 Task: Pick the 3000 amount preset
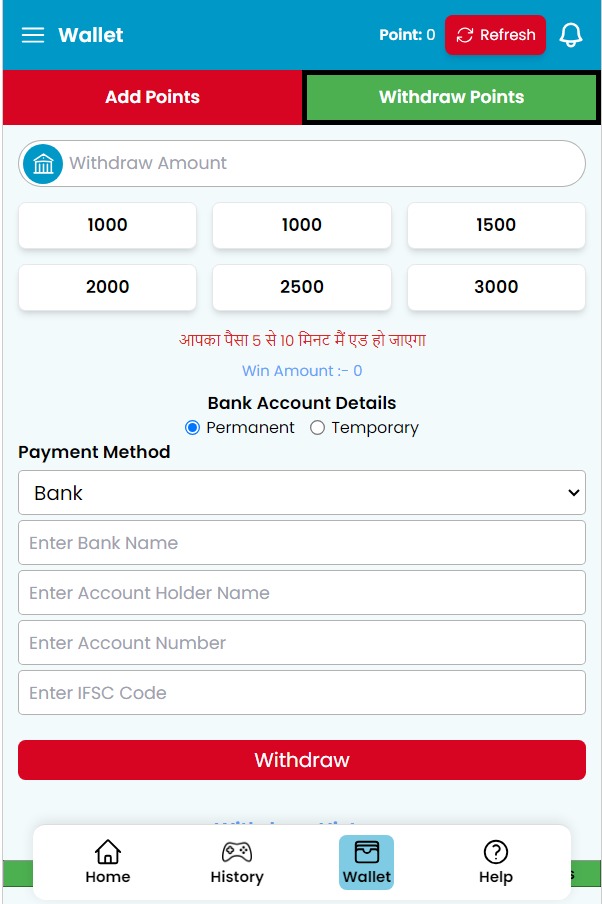click(x=496, y=287)
